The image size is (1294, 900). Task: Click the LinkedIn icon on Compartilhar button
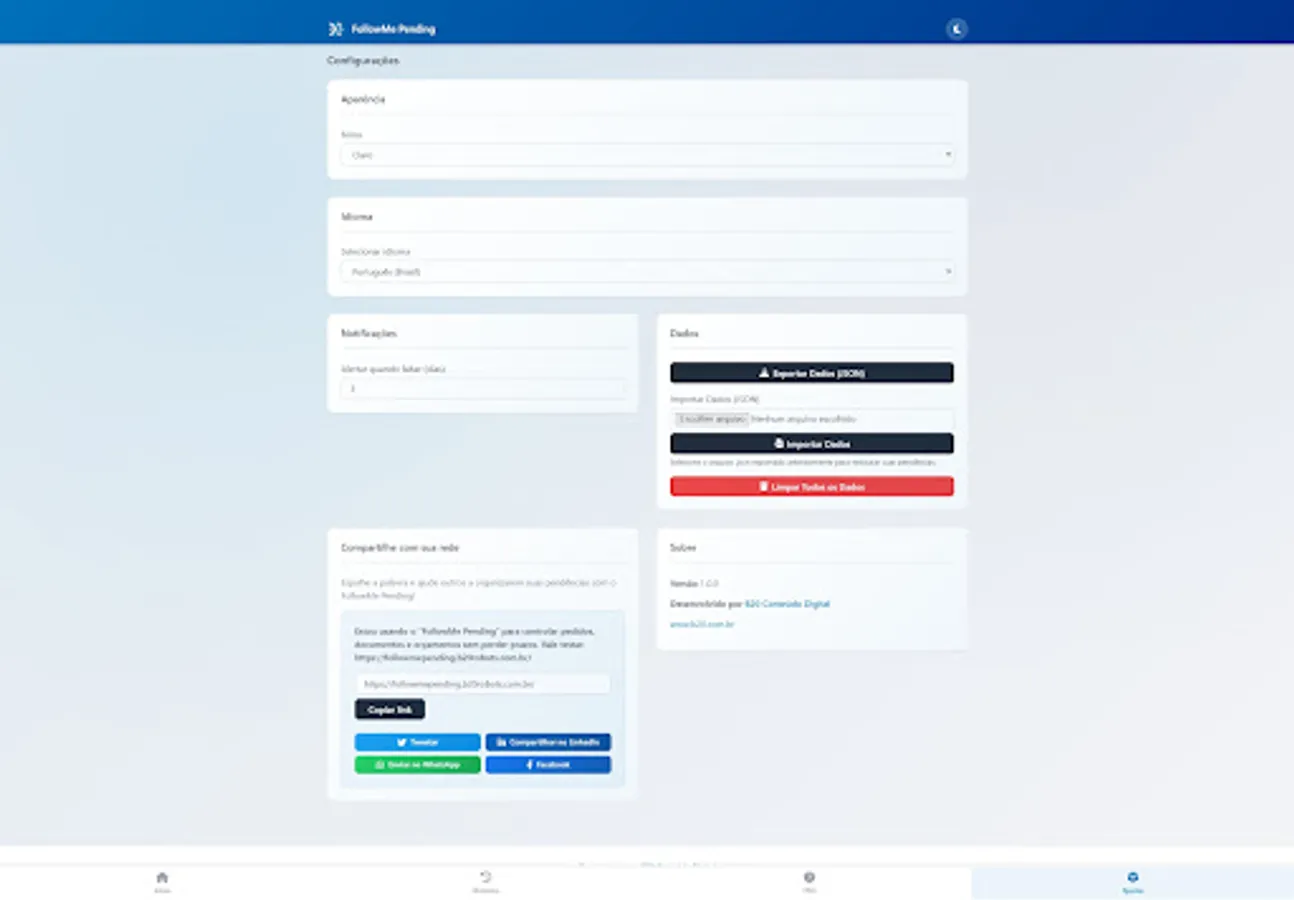click(x=500, y=742)
